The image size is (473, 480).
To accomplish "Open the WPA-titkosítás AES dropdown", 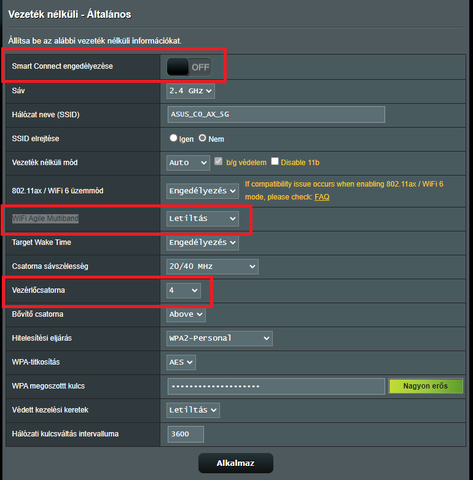I will coord(181,362).
